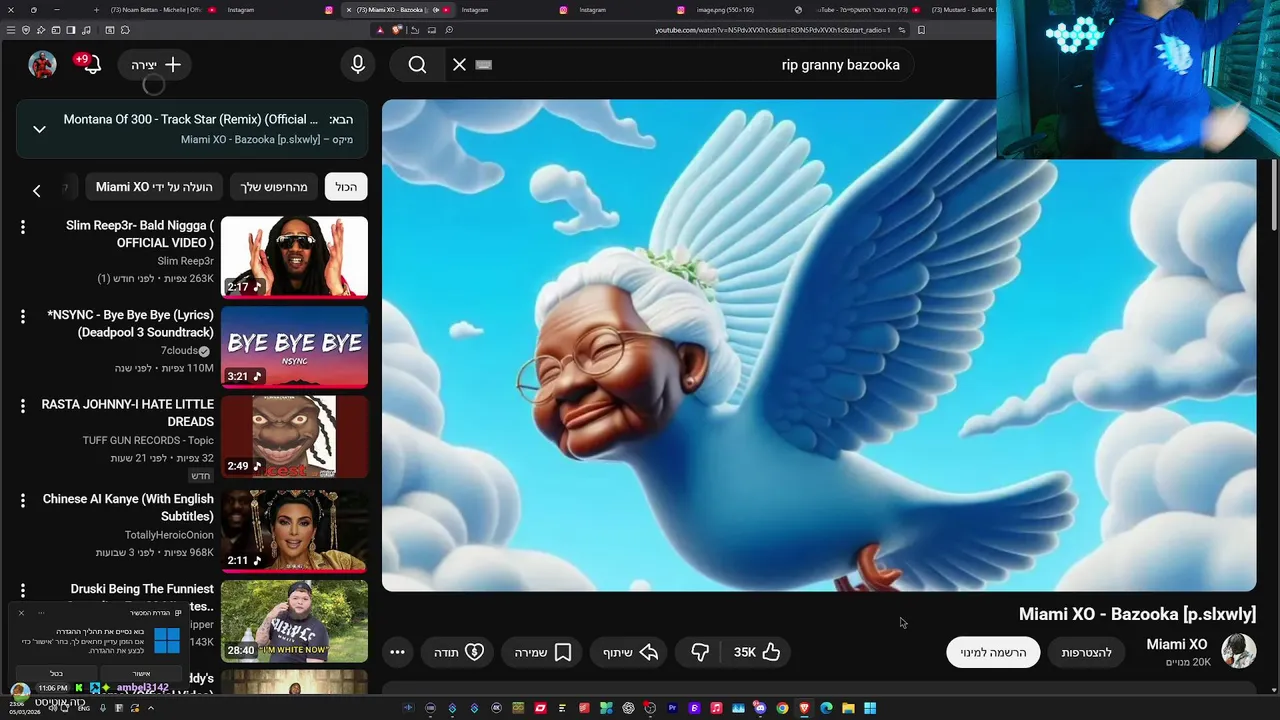Viewport: 1280px width, 720px height.
Task: Select the 'הכול' filter chip
Action: click(x=346, y=187)
